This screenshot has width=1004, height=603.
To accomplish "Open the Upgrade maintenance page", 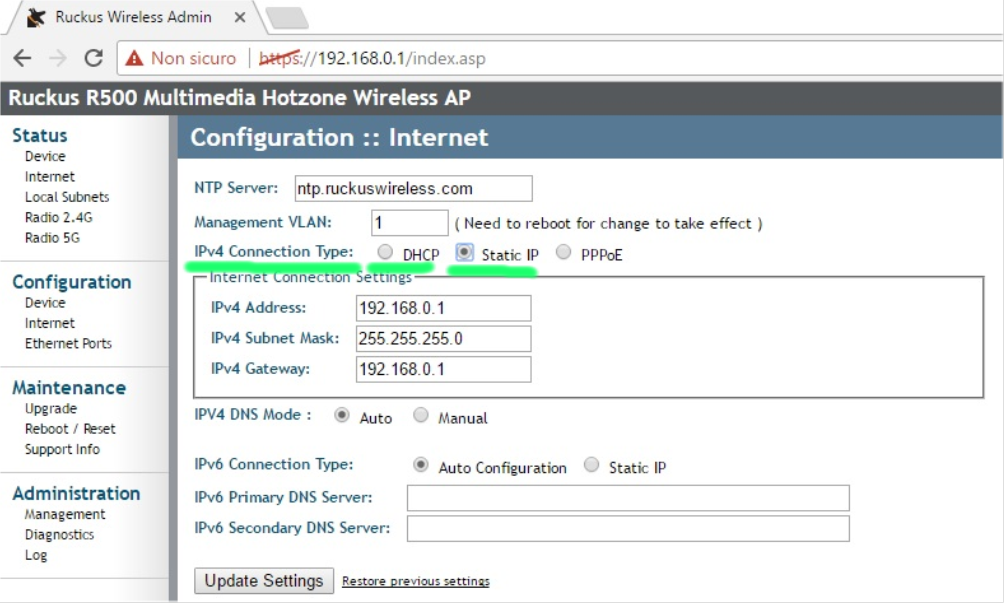I will coord(51,408).
